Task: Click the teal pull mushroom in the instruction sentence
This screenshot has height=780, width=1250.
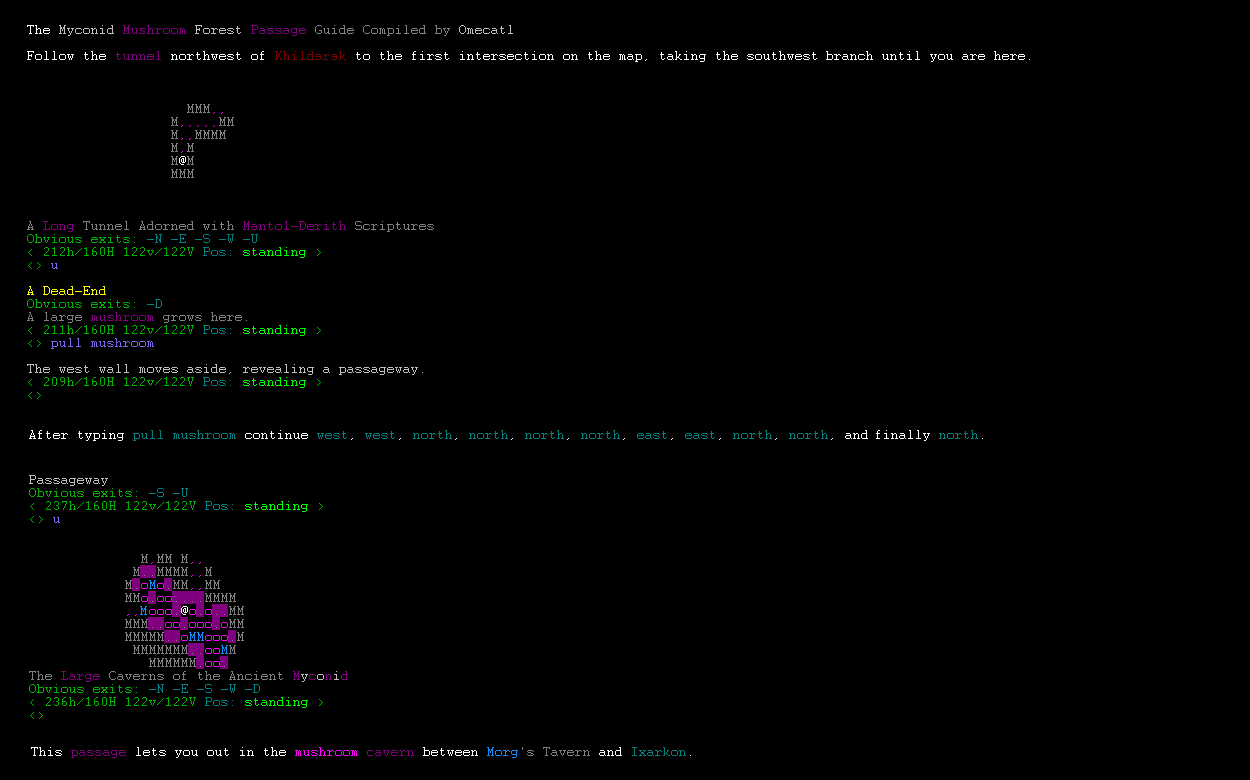Action: (x=184, y=436)
